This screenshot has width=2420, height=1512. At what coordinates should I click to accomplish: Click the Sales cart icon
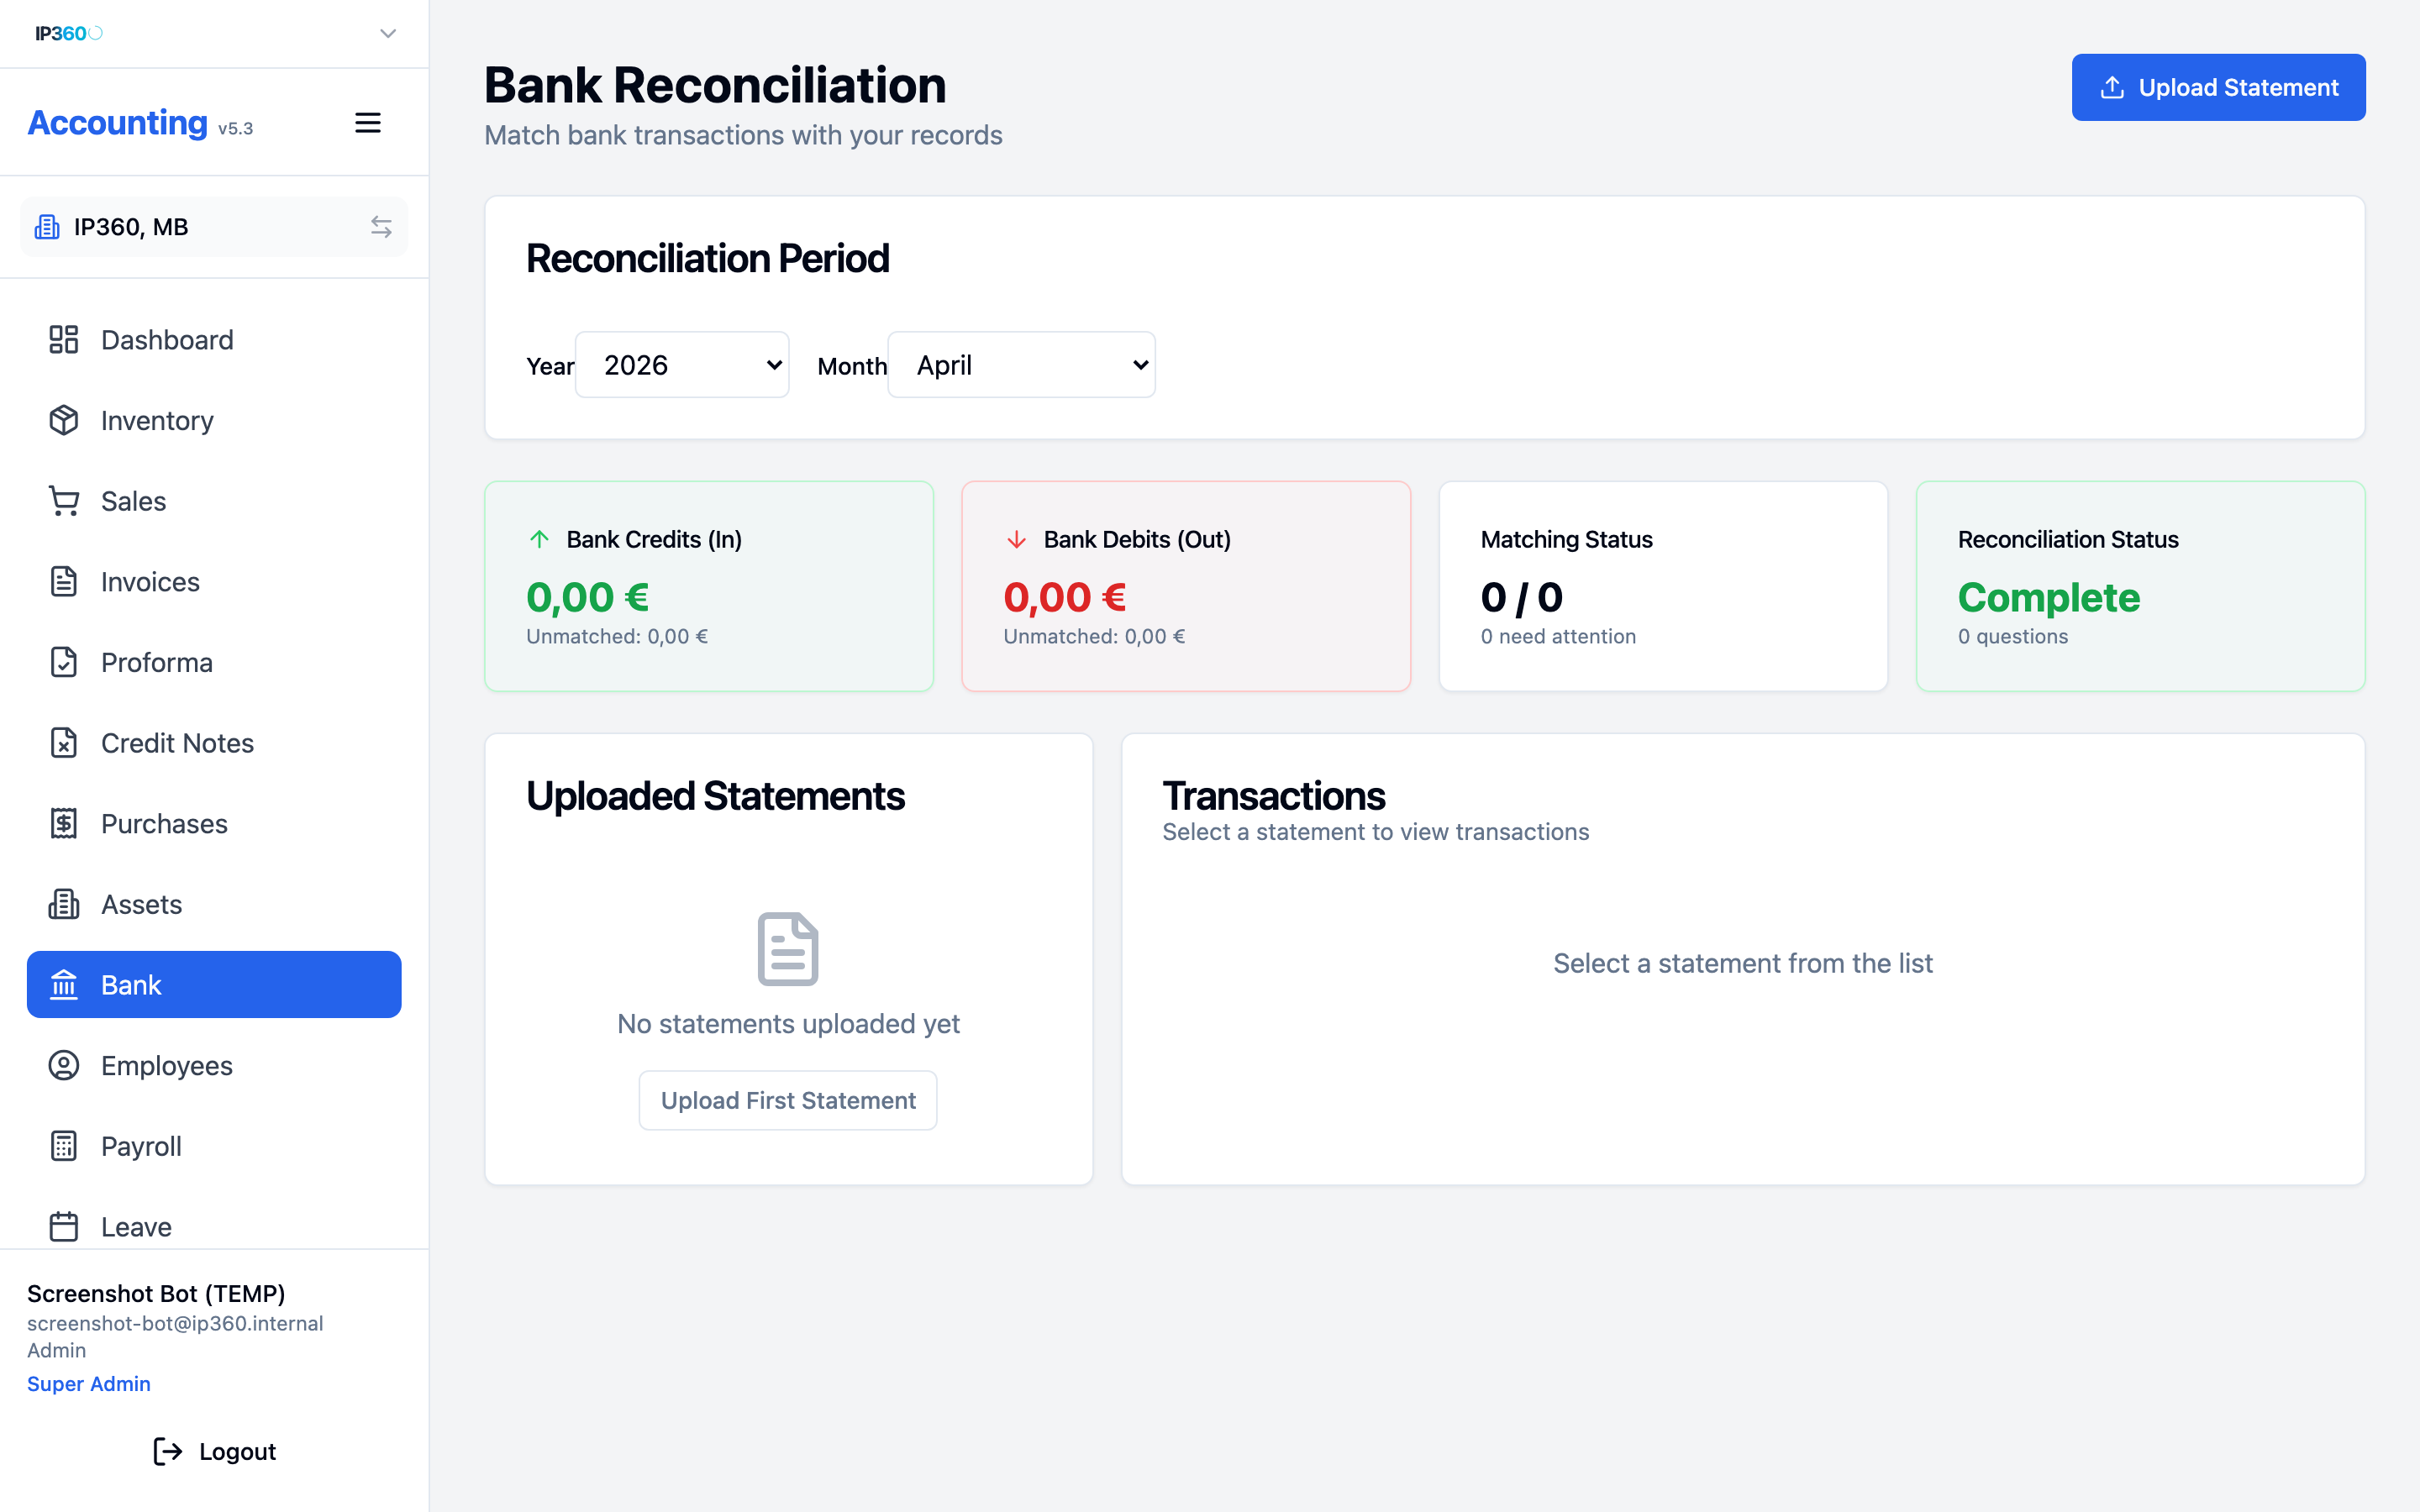(64, 501)
